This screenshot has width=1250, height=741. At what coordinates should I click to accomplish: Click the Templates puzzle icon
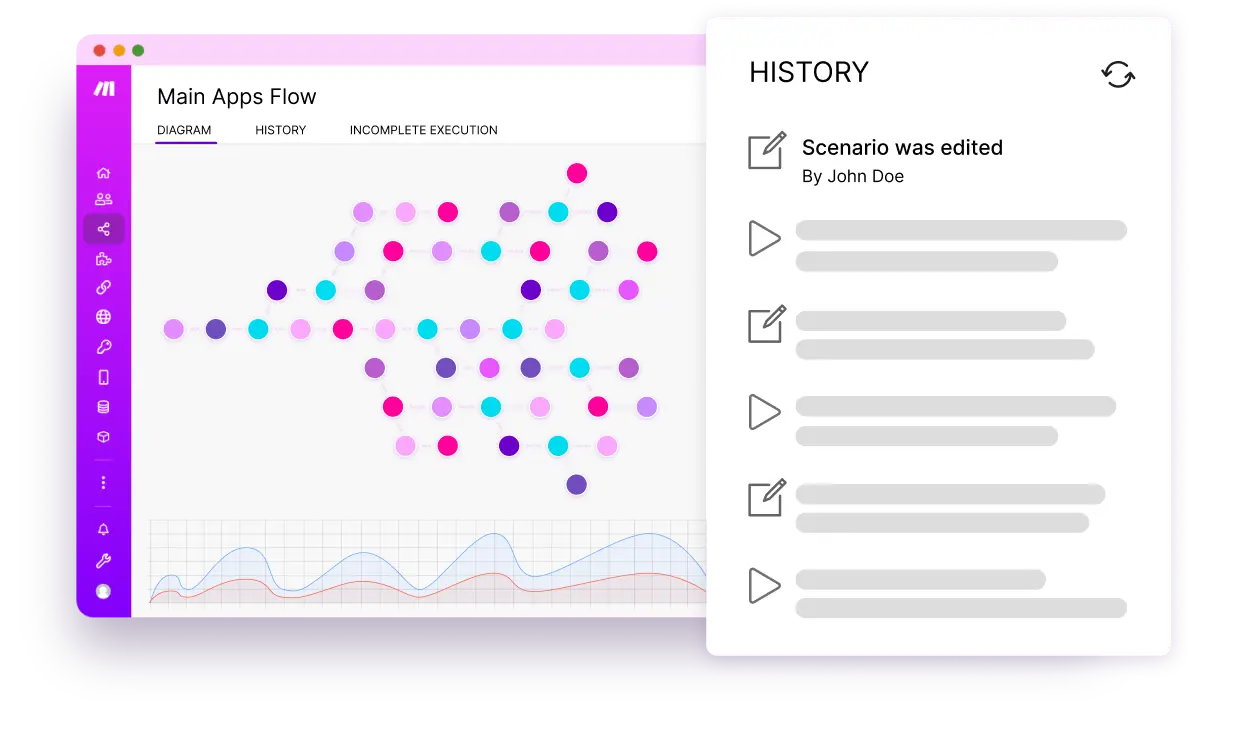103,258
